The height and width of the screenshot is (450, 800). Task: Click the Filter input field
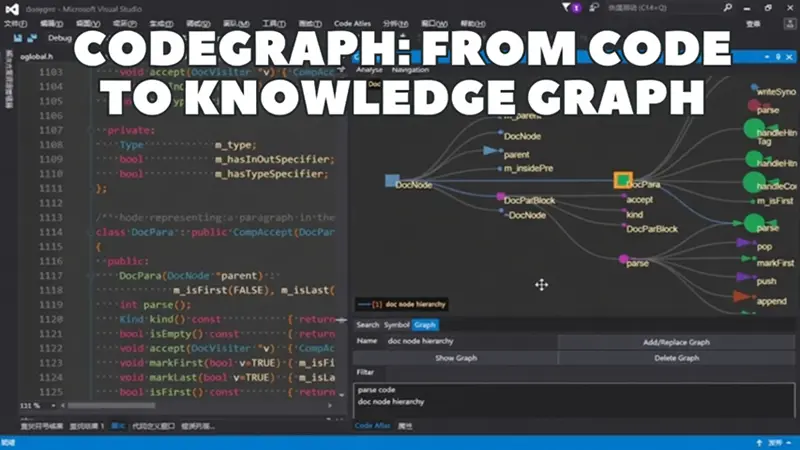[x=589, y=372]
